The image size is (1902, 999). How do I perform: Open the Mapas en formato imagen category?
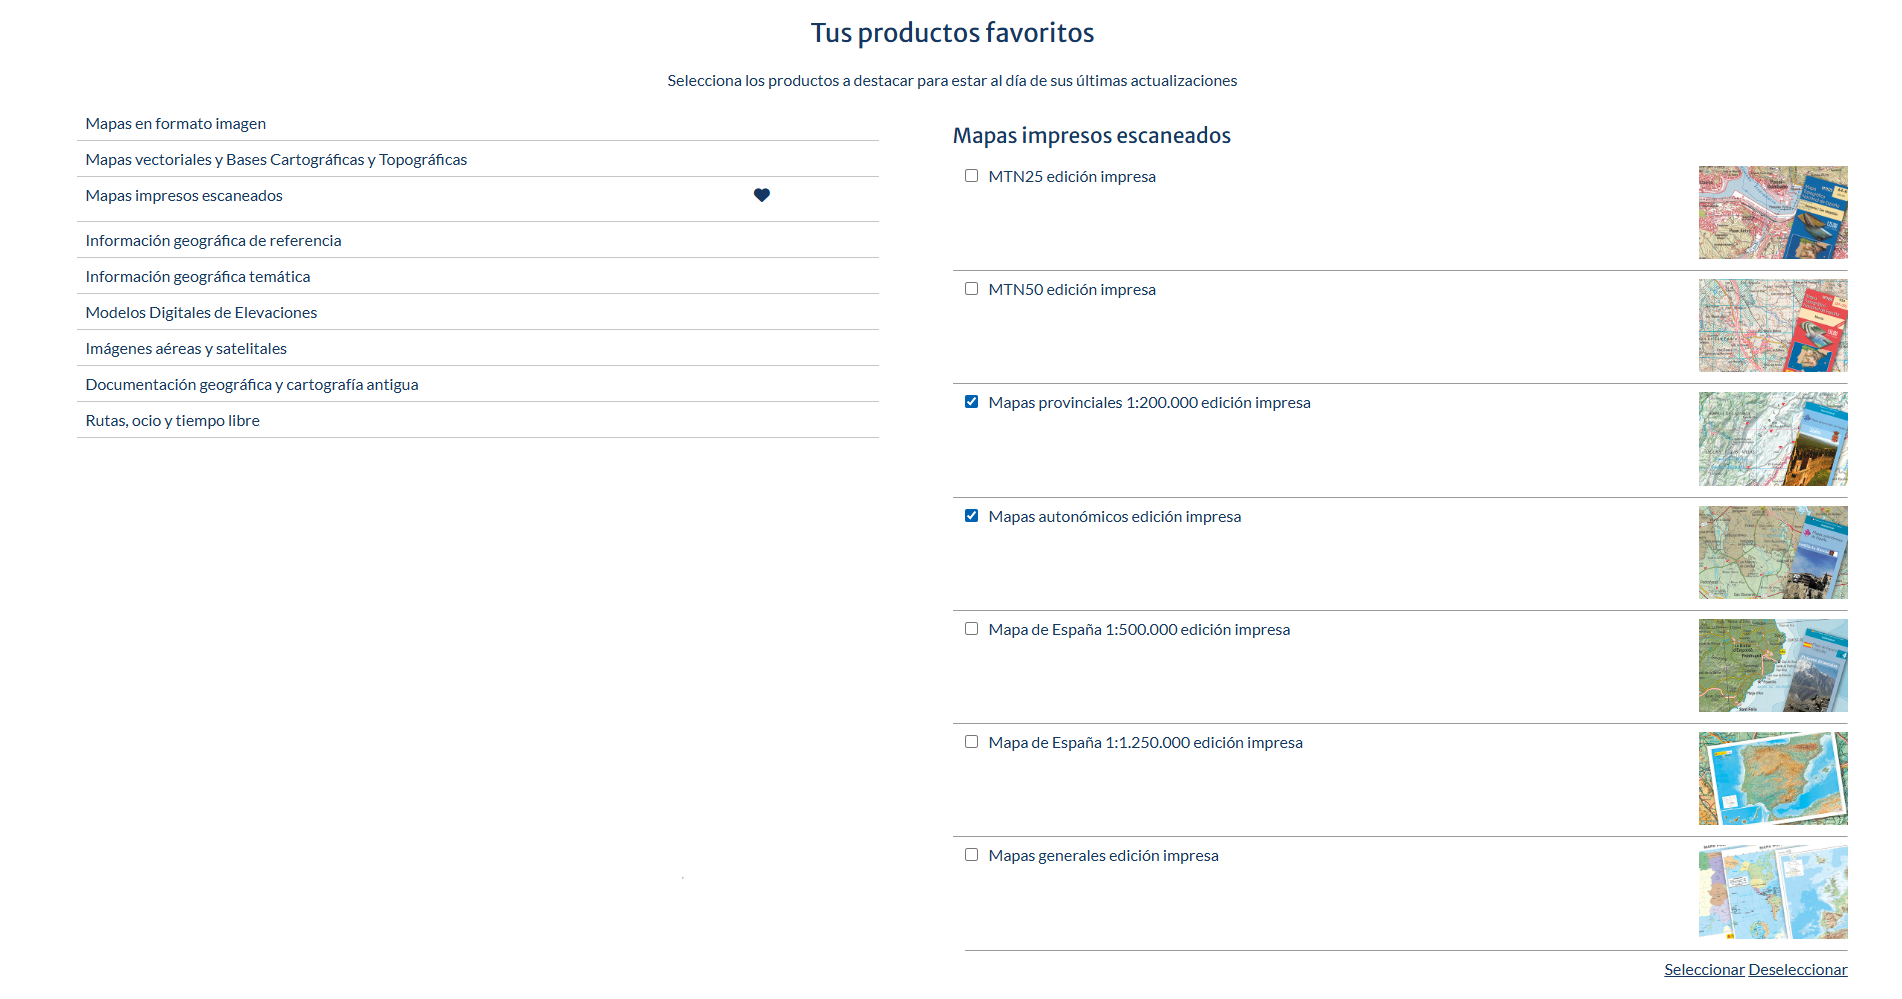pos(176,124)
